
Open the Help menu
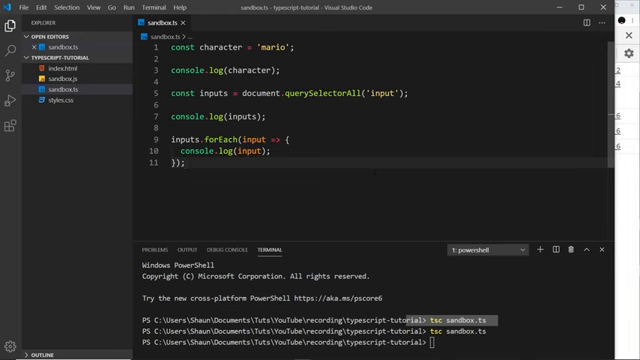(180, 7)
